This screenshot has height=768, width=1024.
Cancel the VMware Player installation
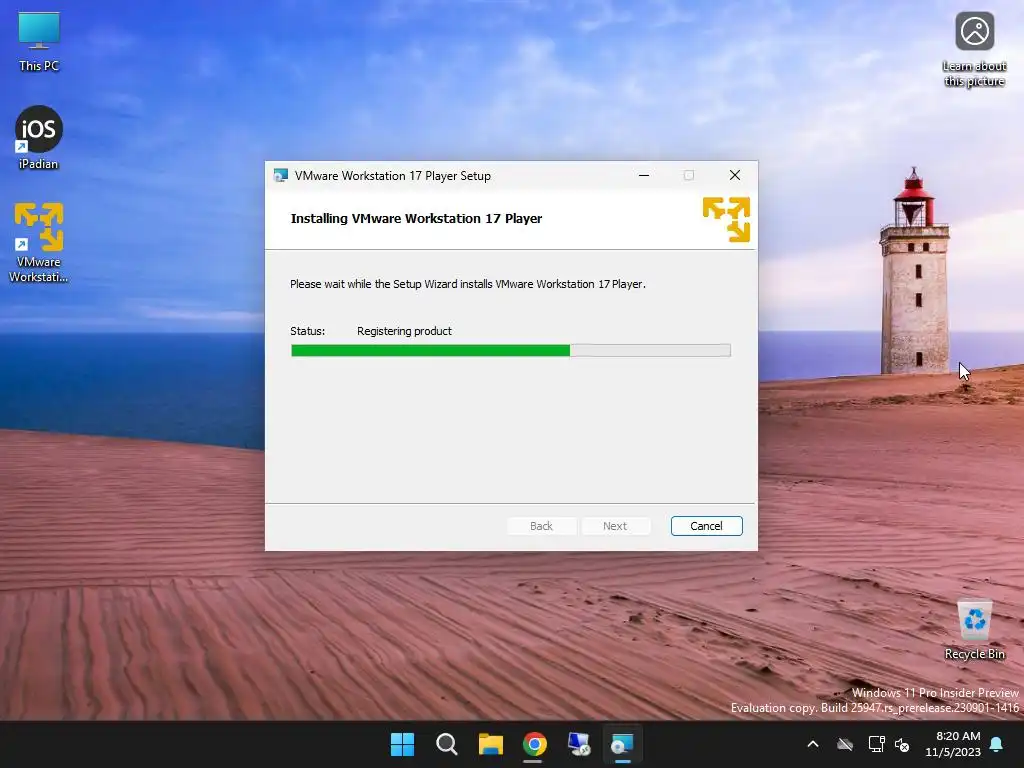coord(707,526)
